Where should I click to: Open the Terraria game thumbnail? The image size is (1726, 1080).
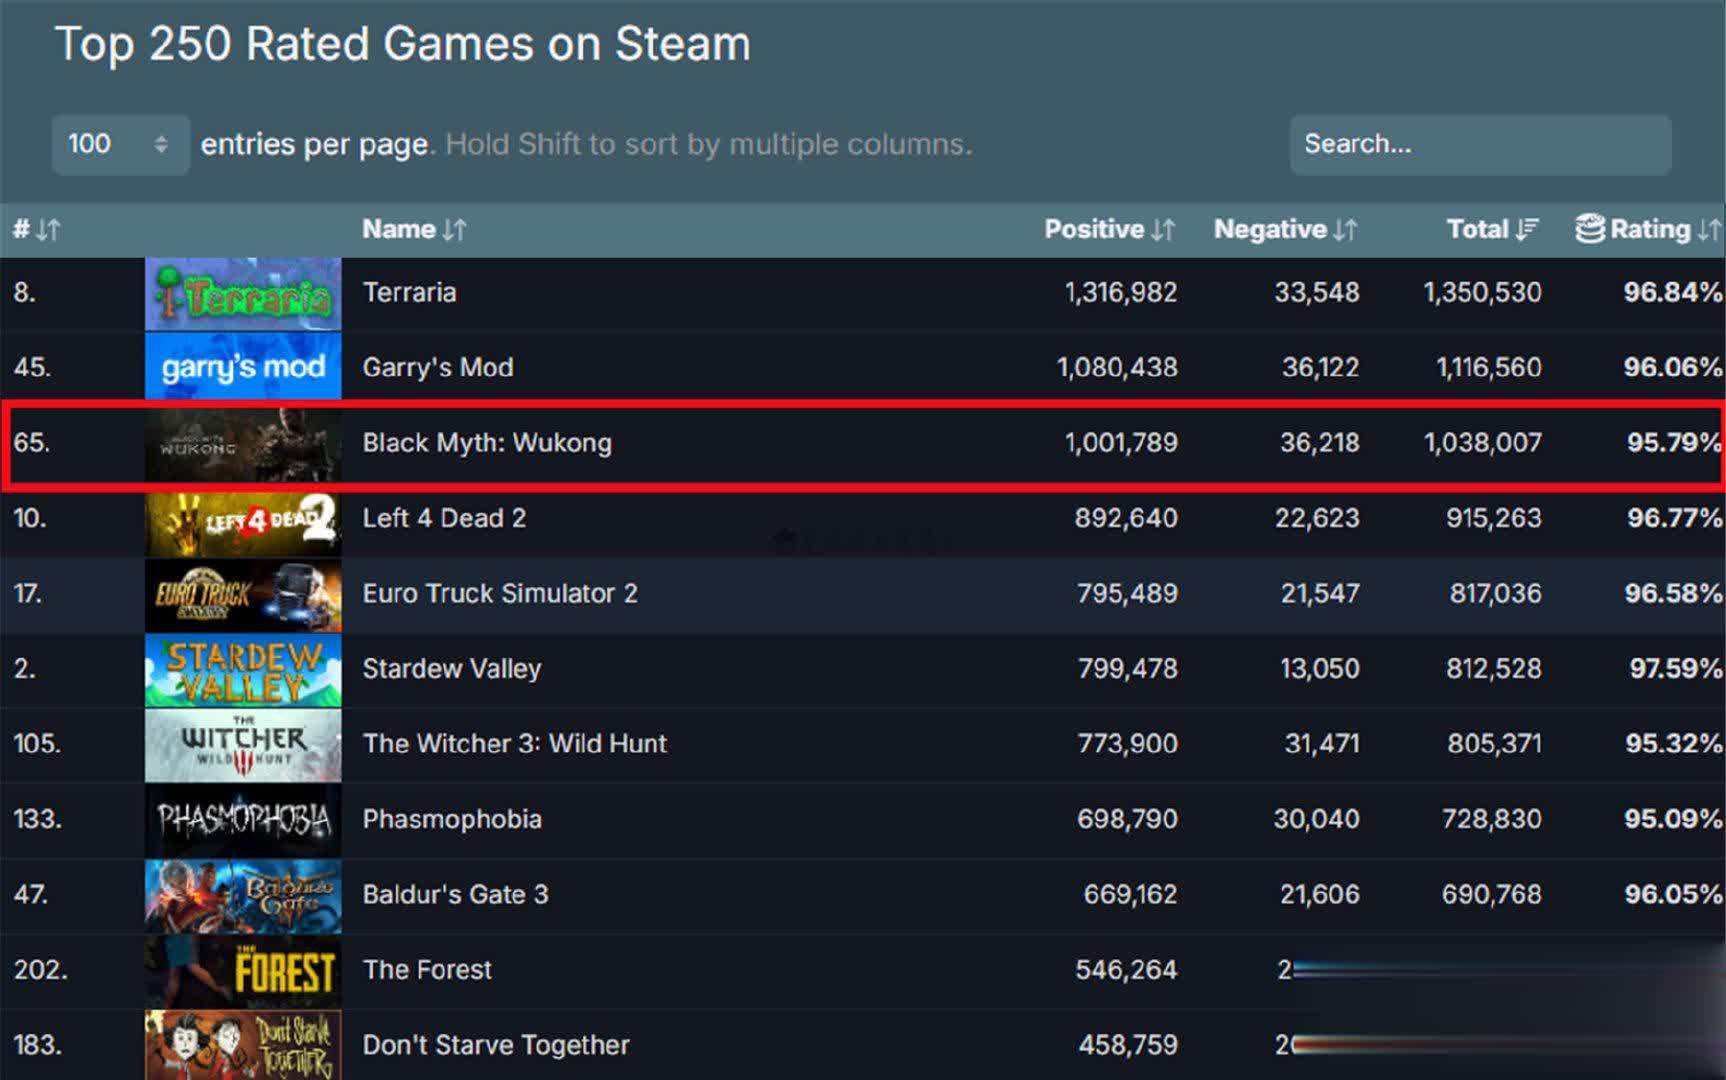pos(243,294)
